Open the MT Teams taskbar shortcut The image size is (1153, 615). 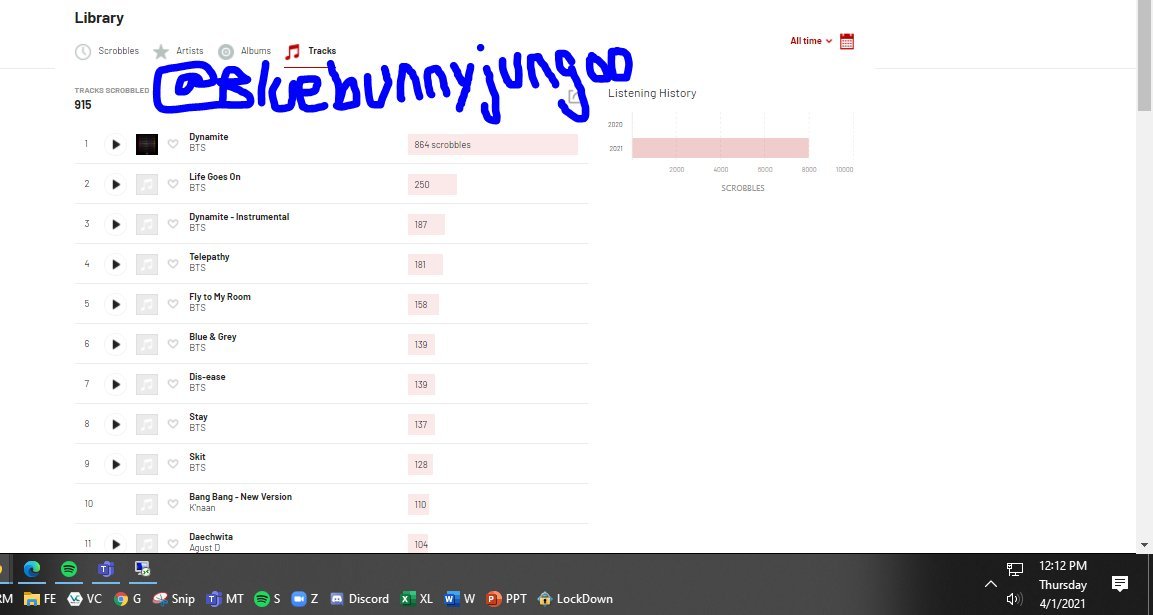click(x=225, y=599)
